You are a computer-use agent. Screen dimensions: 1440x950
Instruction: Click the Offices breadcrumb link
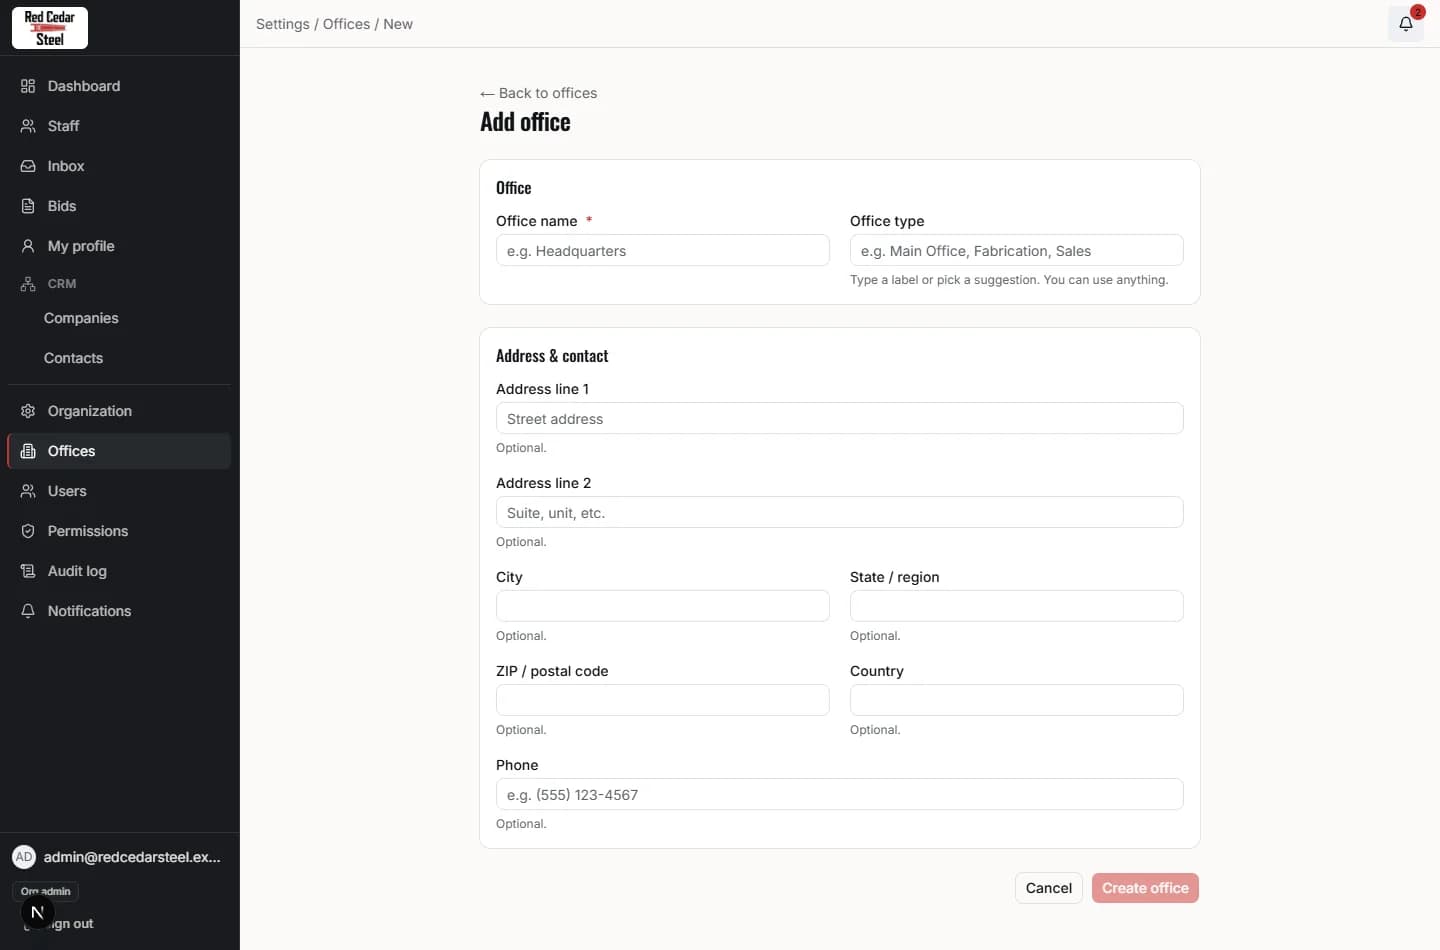(346, 24)
